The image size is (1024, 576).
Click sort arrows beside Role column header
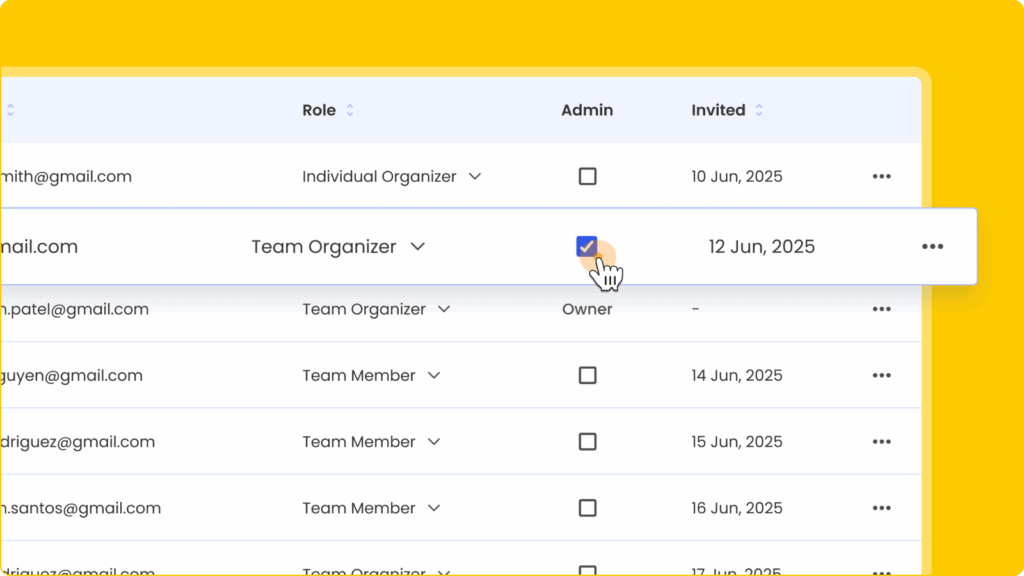pos(350,111)
